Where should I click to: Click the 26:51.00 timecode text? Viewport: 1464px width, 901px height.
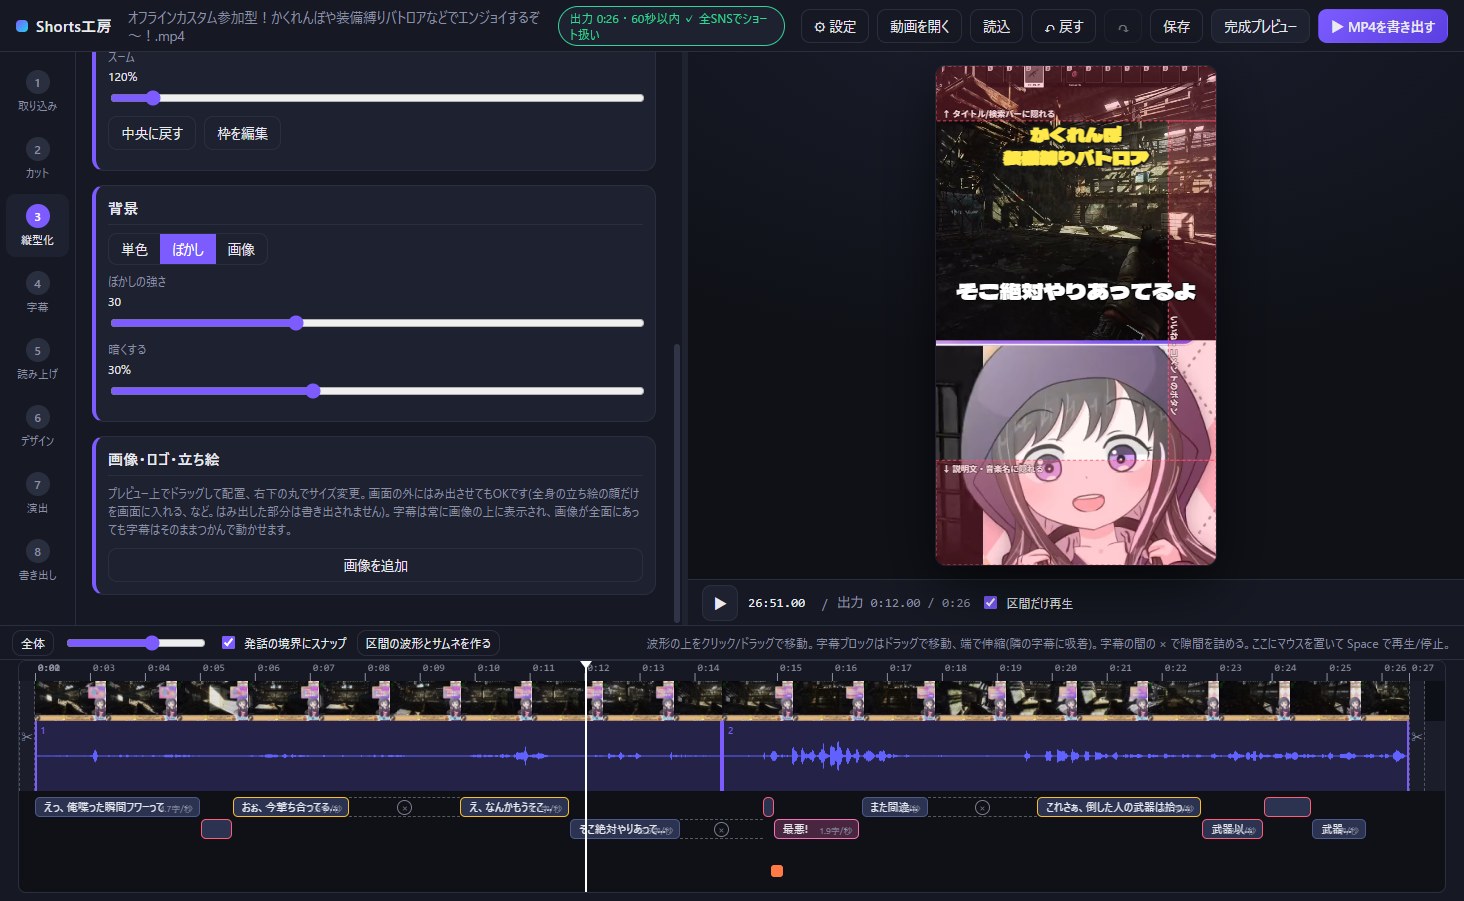pos(776,603)
